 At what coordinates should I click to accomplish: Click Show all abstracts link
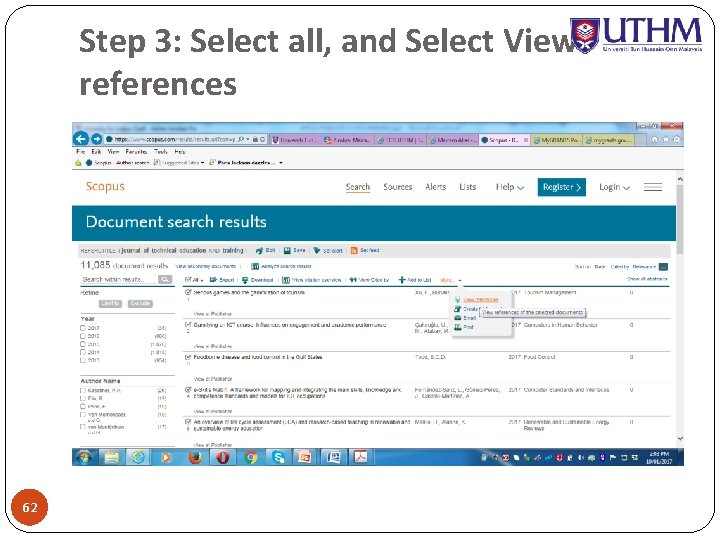[x=647, y=279]
